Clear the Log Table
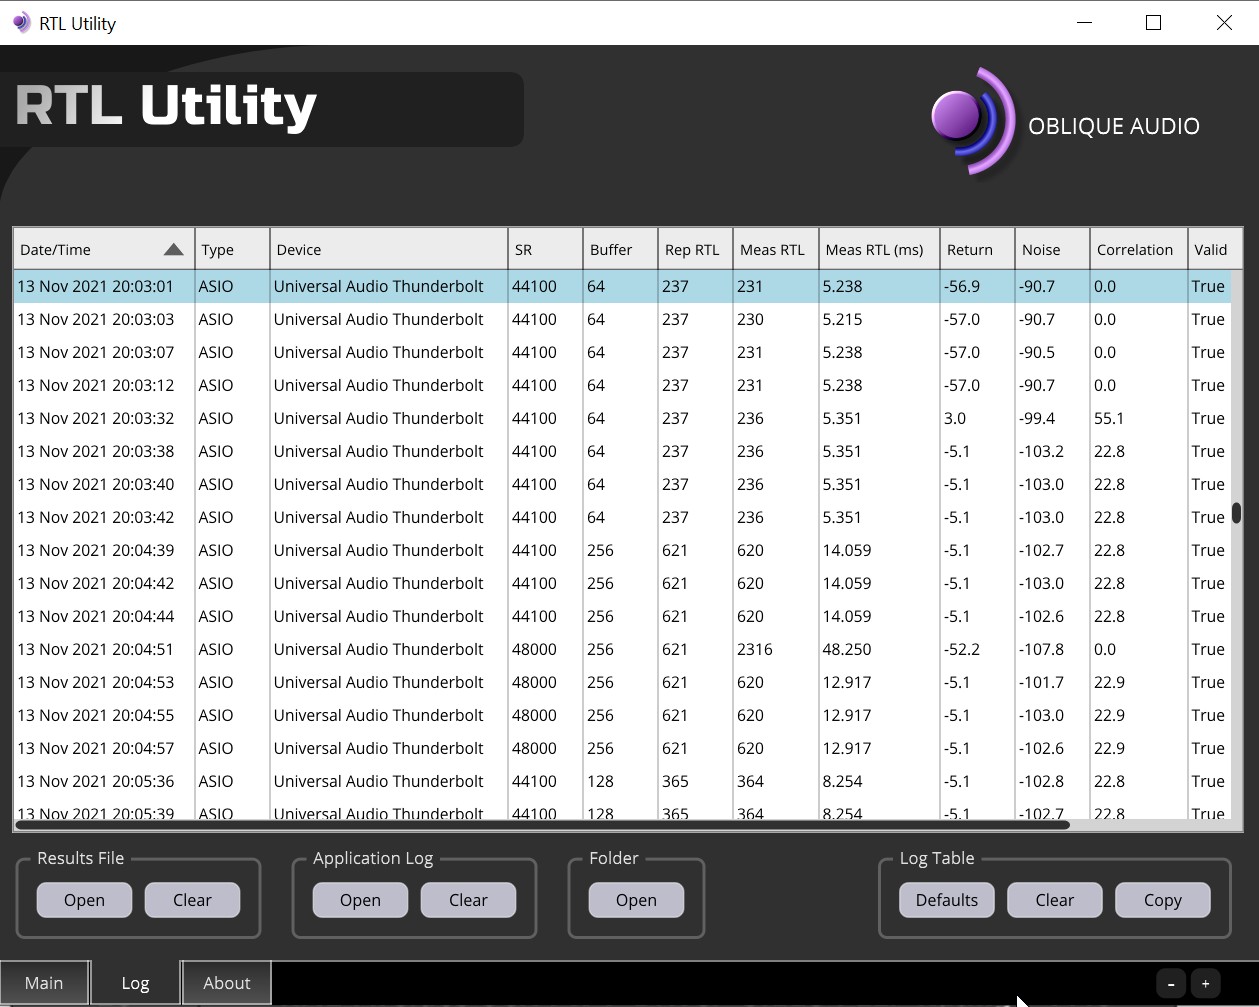The height and width of the screenshot is (1007, 1259). 1054,900
